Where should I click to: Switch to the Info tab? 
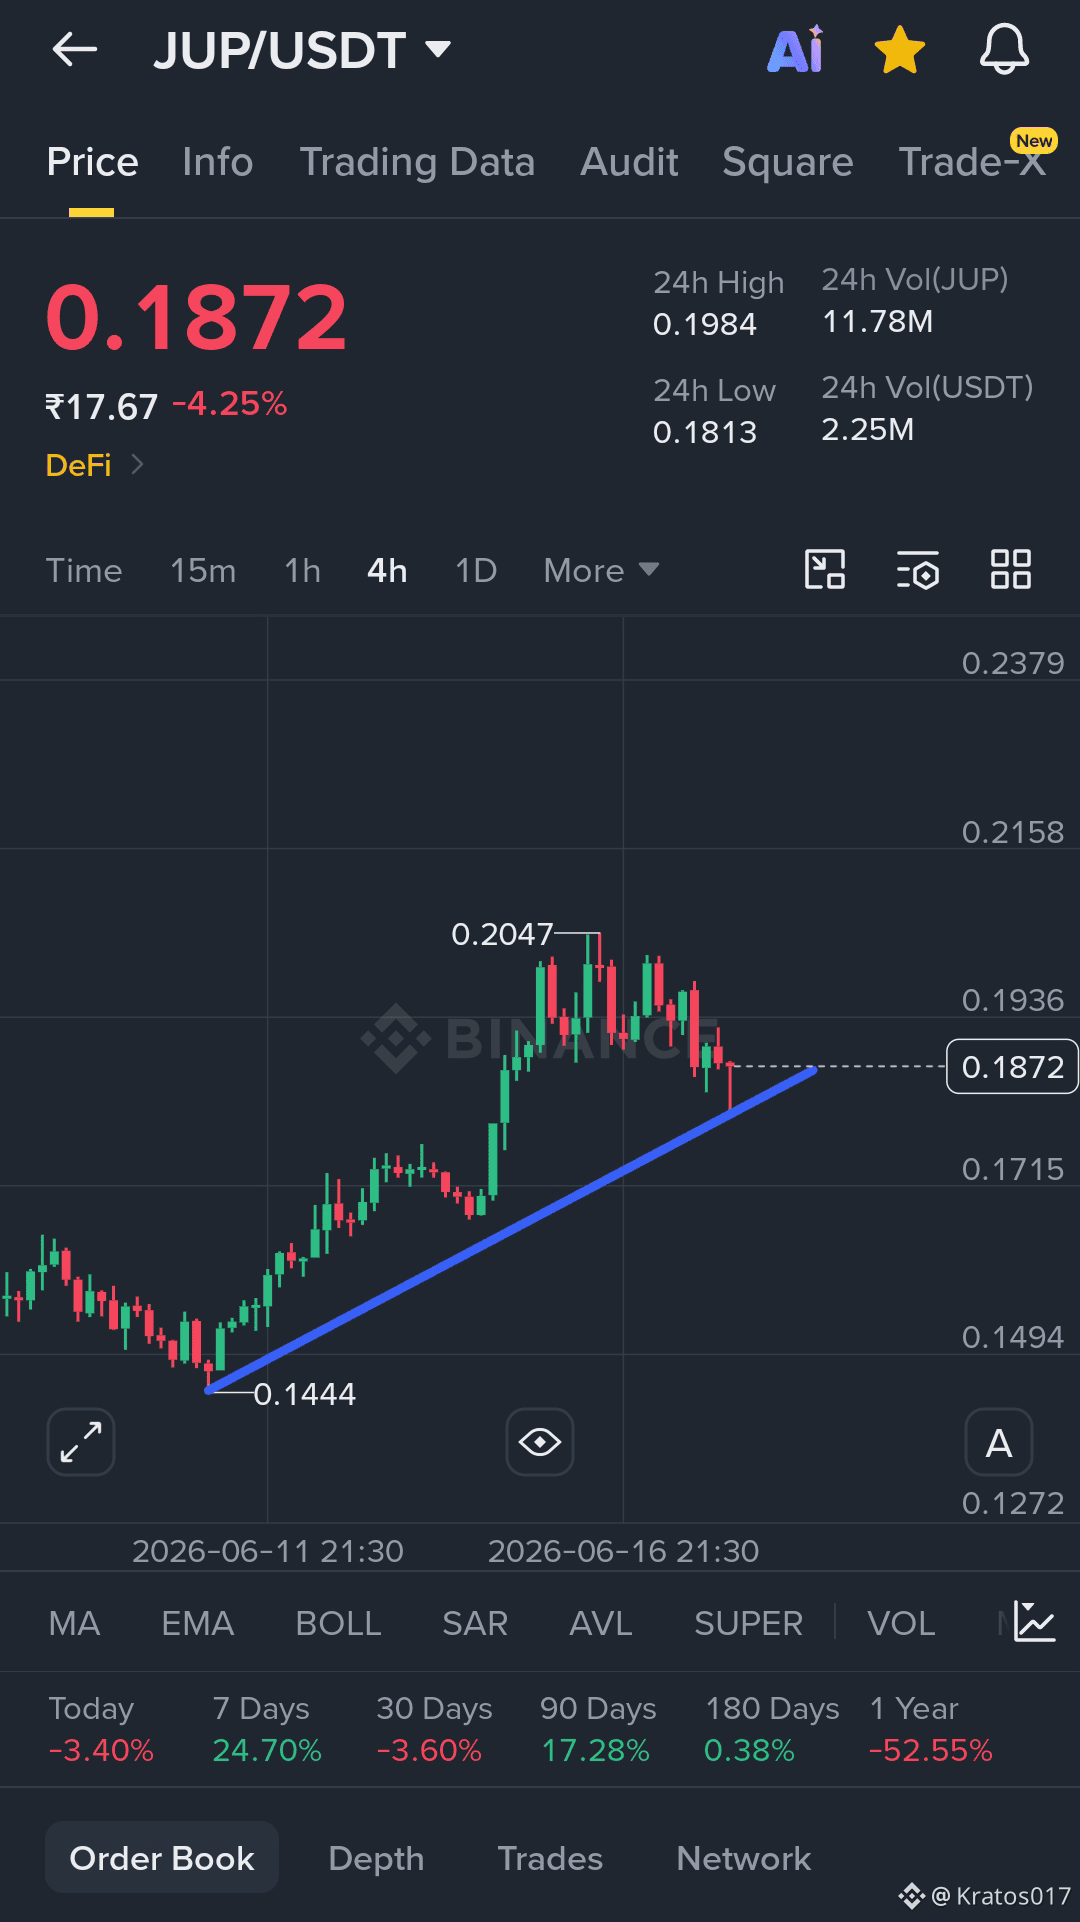coord(217,162)
